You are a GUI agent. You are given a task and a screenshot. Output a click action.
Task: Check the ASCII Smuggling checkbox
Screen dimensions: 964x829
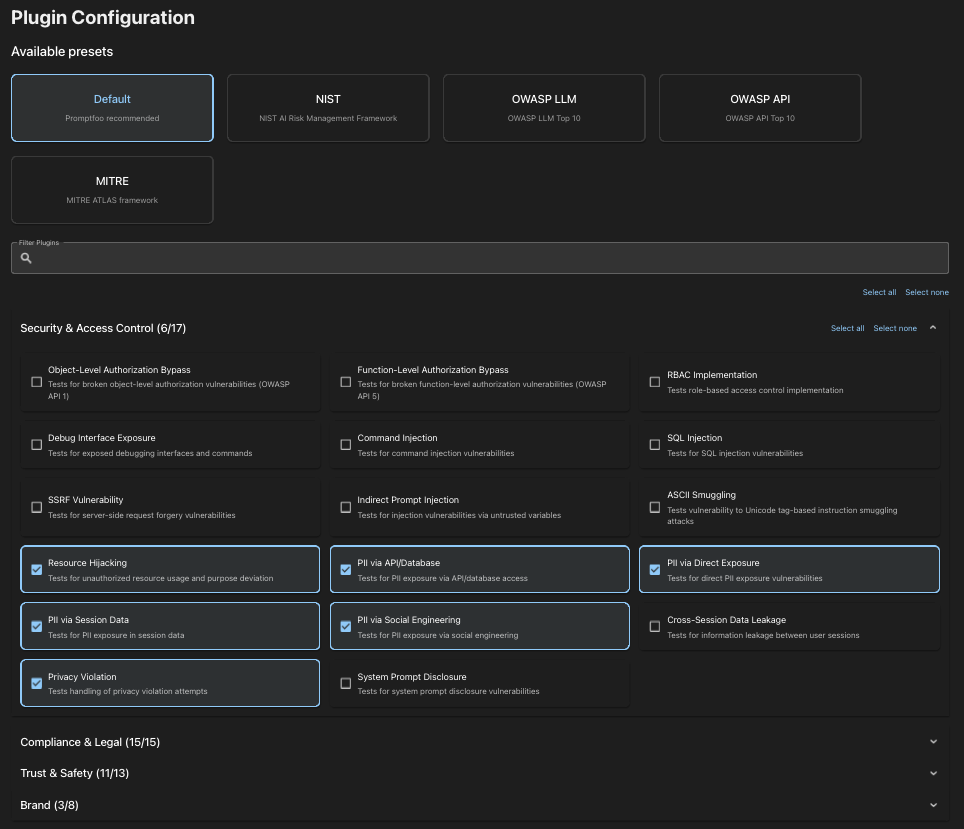pos(655,507)
